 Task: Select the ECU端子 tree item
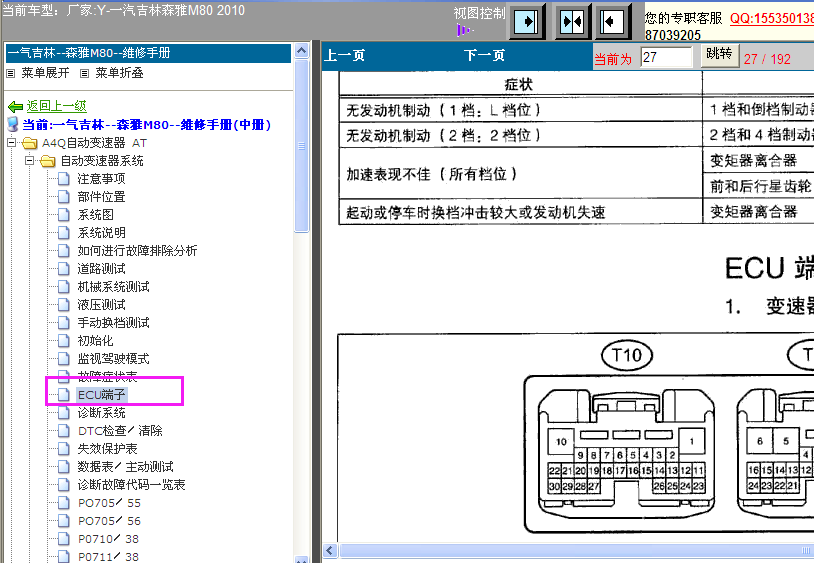coord(102,395)
